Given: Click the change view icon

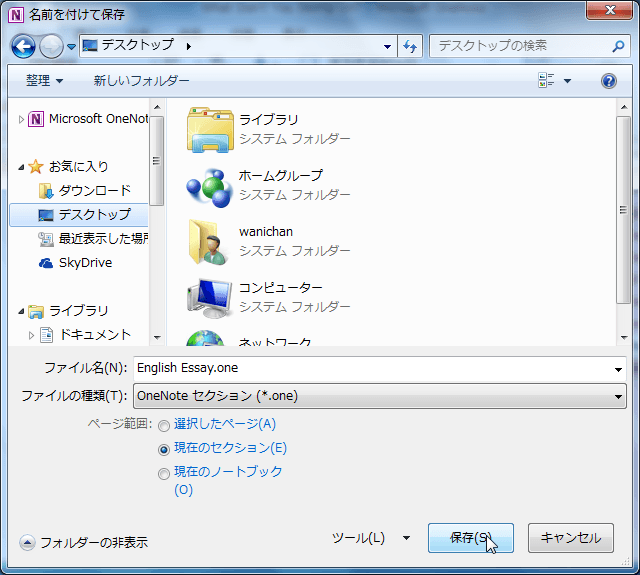Looking at the screenshot, I should click(x=546, y=80).
